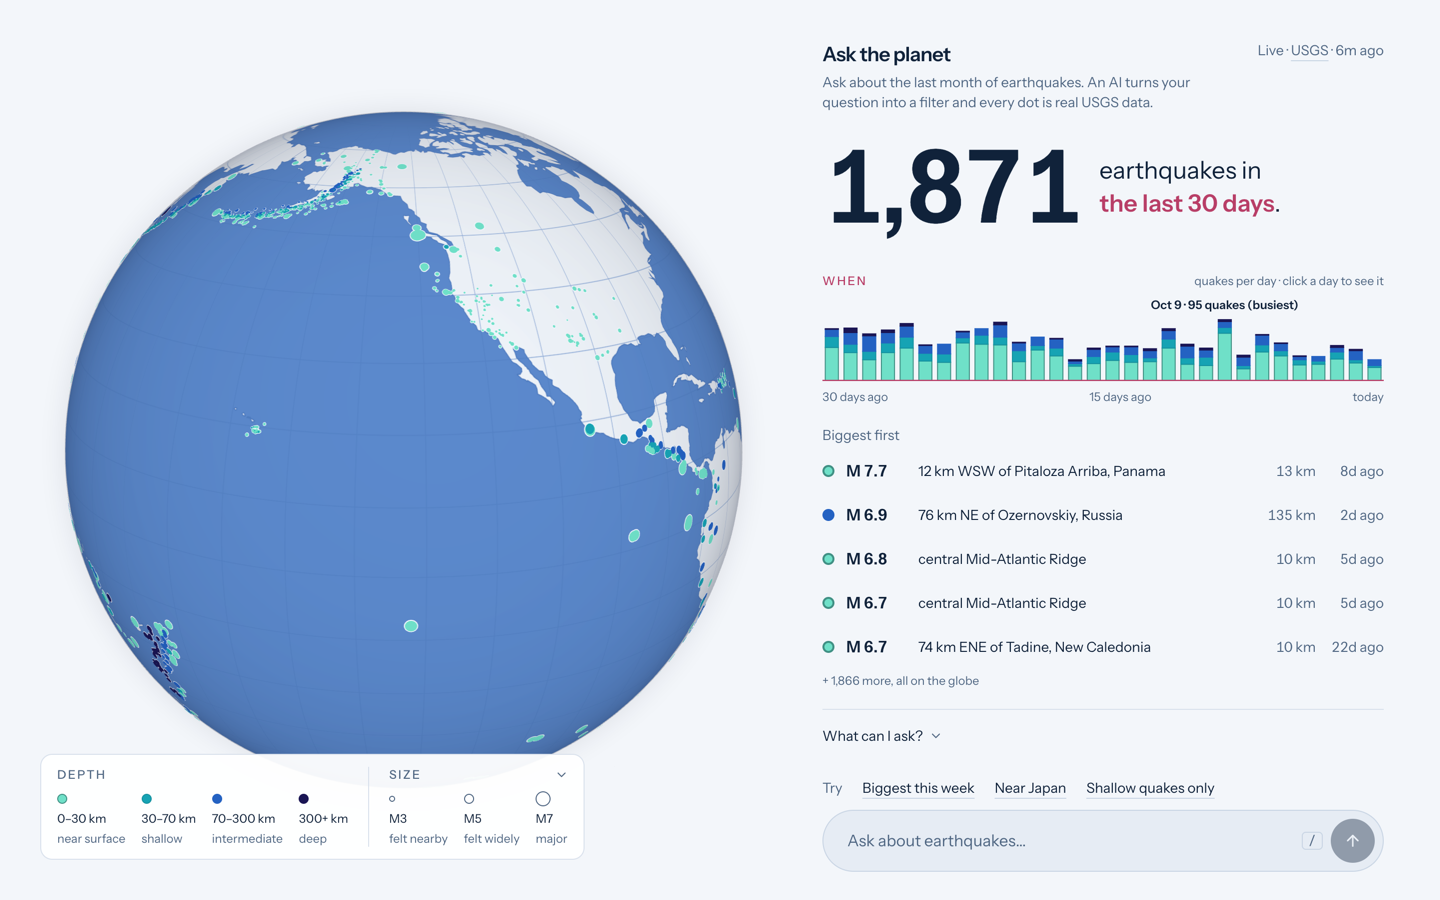Click the 300+ km deep legend dot
1440x900 pixels.
point(304,799)
